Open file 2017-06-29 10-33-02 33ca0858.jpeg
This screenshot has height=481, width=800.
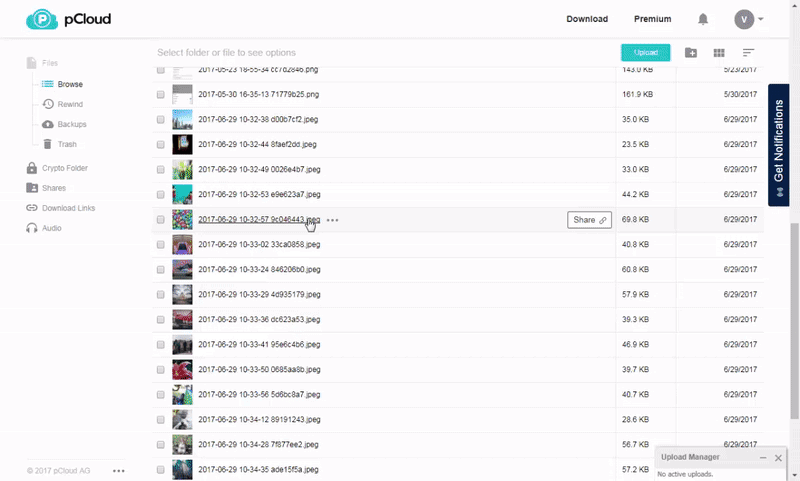click(x=259, y=244)
